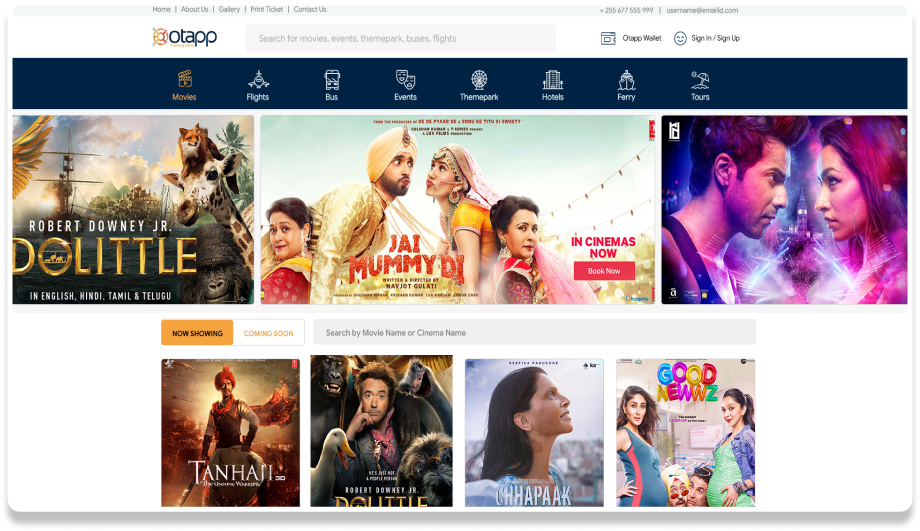
Task: Click Book Now on Jai Mummy Di banner
Action: [x=604, y=271]
